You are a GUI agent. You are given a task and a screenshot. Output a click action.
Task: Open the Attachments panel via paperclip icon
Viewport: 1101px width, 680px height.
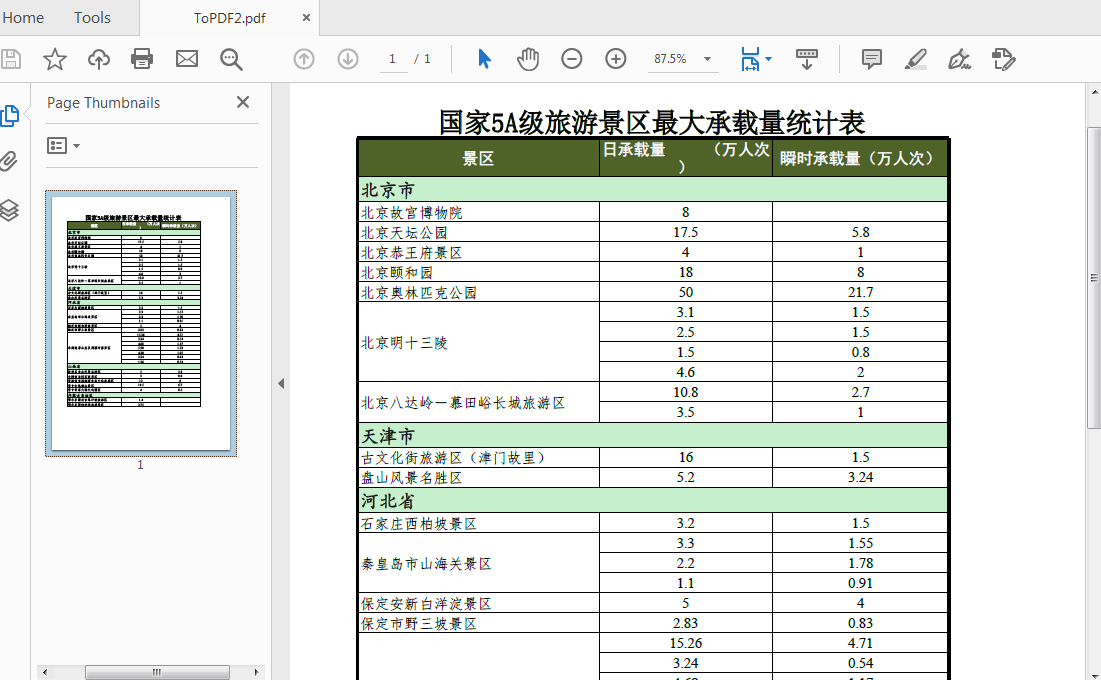coord(12,161)
